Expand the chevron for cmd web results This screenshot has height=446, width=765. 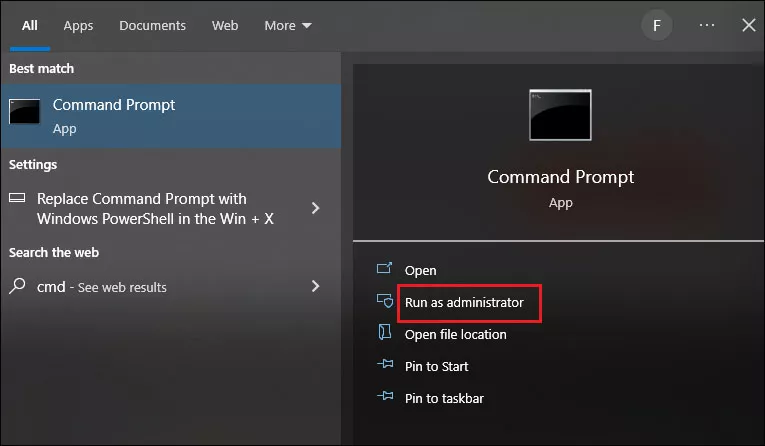[x=316, y=286]
